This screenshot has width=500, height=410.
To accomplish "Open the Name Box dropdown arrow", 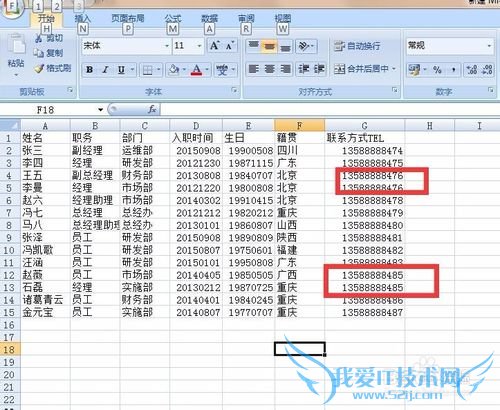I will (x=100, y=110).
